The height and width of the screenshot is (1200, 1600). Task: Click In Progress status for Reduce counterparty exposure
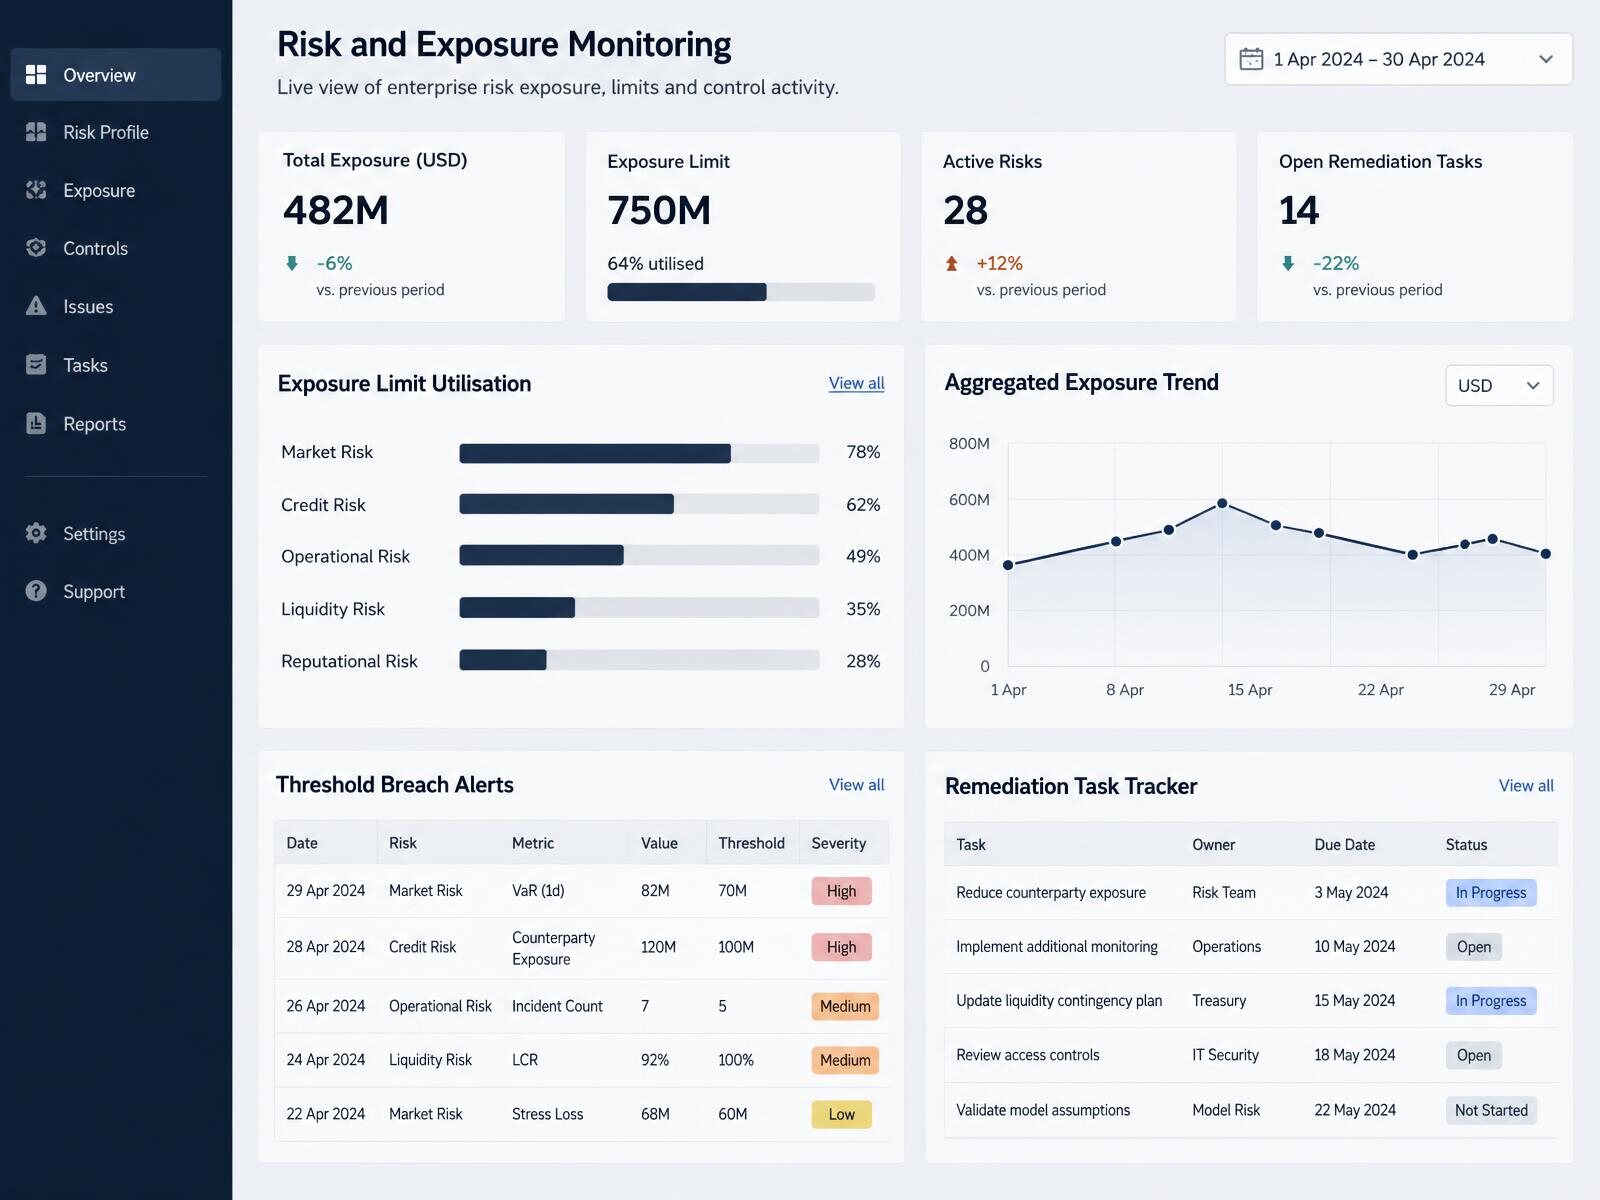pyautogui.click(x=1491, y=893)
